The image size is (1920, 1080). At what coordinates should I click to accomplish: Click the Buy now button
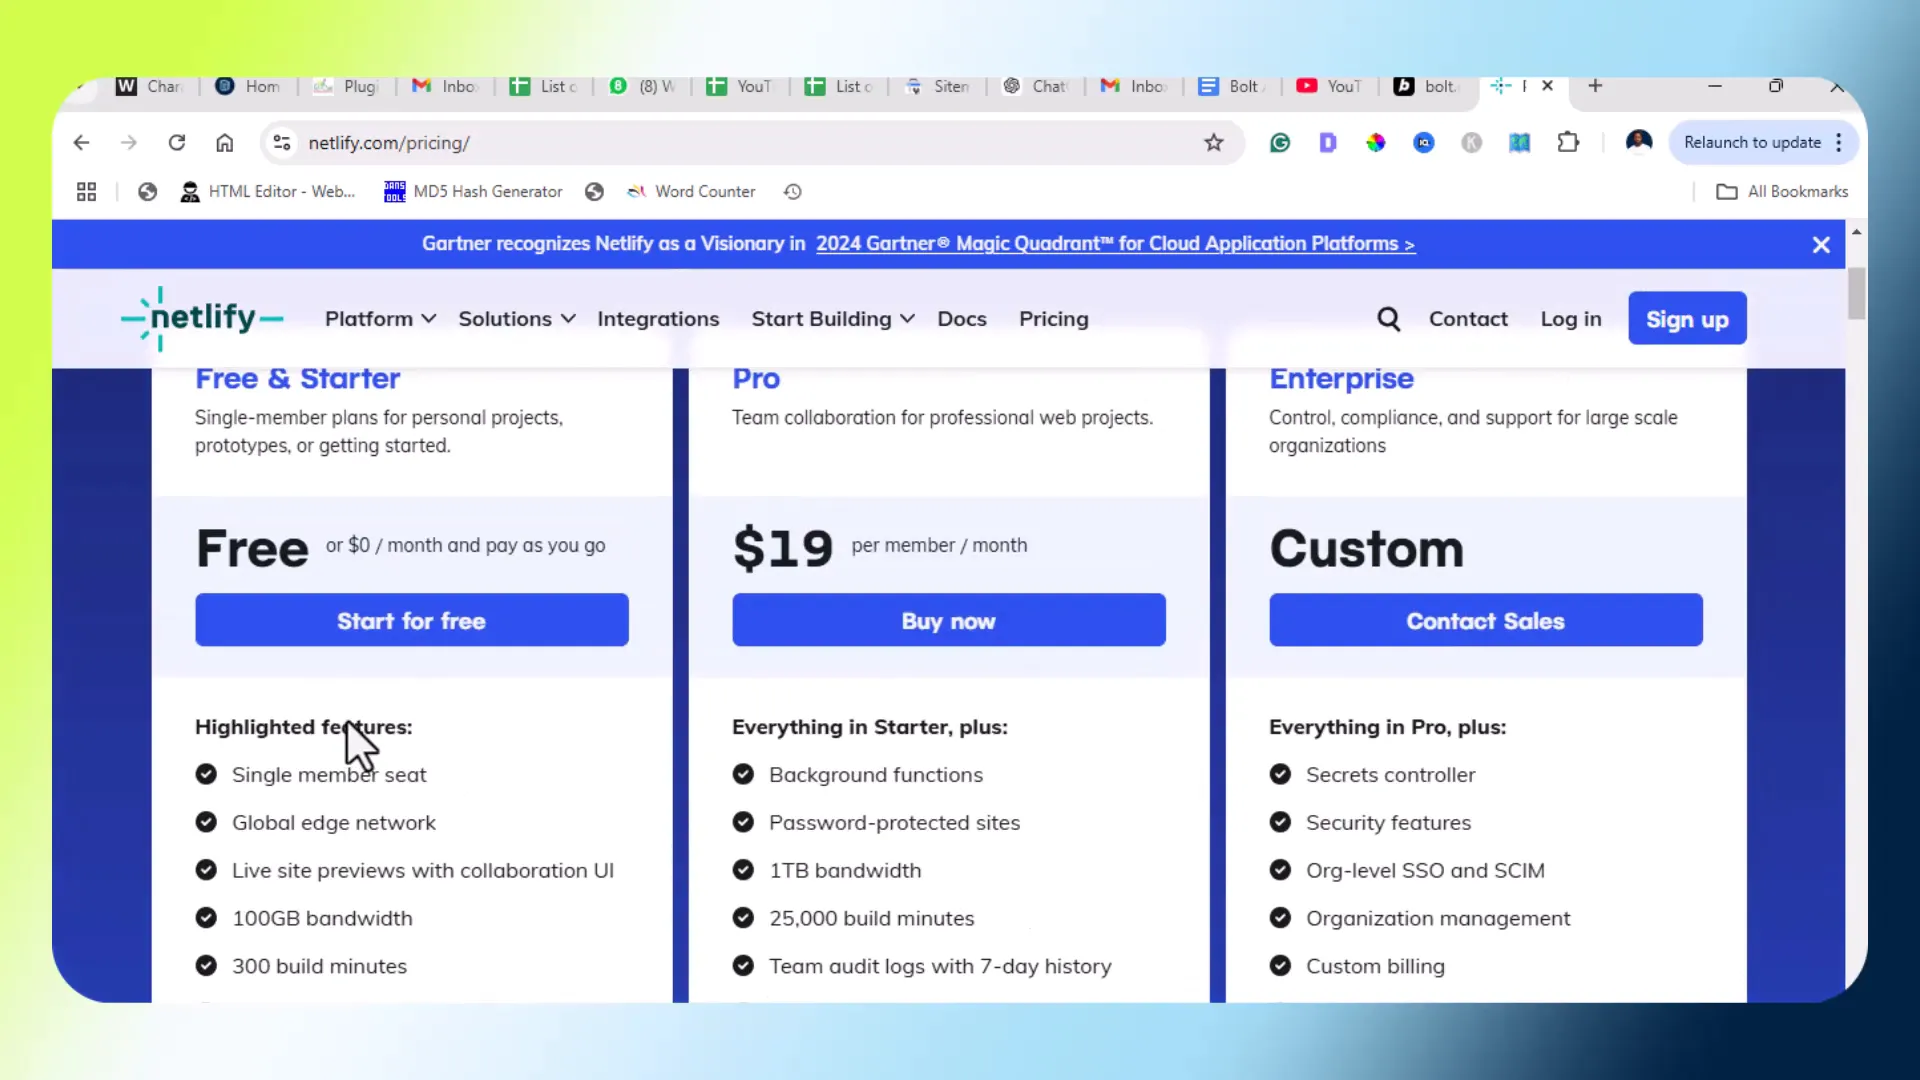[x=949, y=620]
